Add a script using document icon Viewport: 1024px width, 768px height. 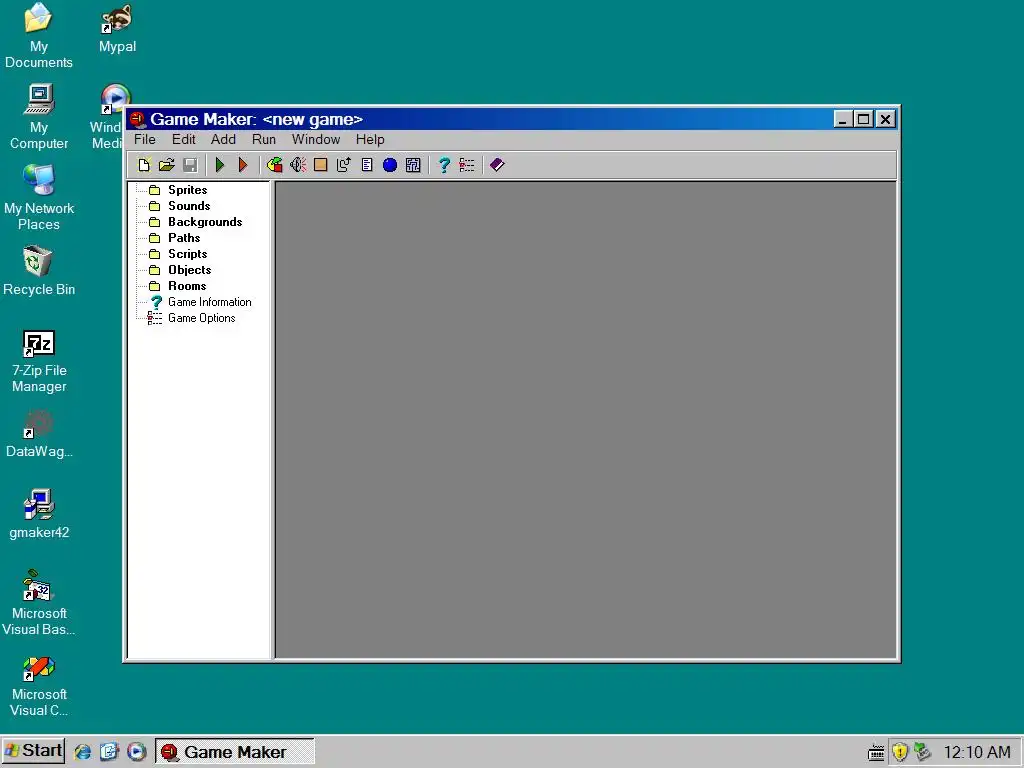pos(367,165)
